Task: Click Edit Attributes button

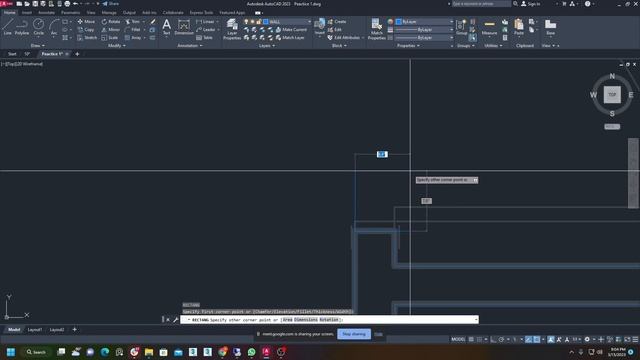Action: 344,38
